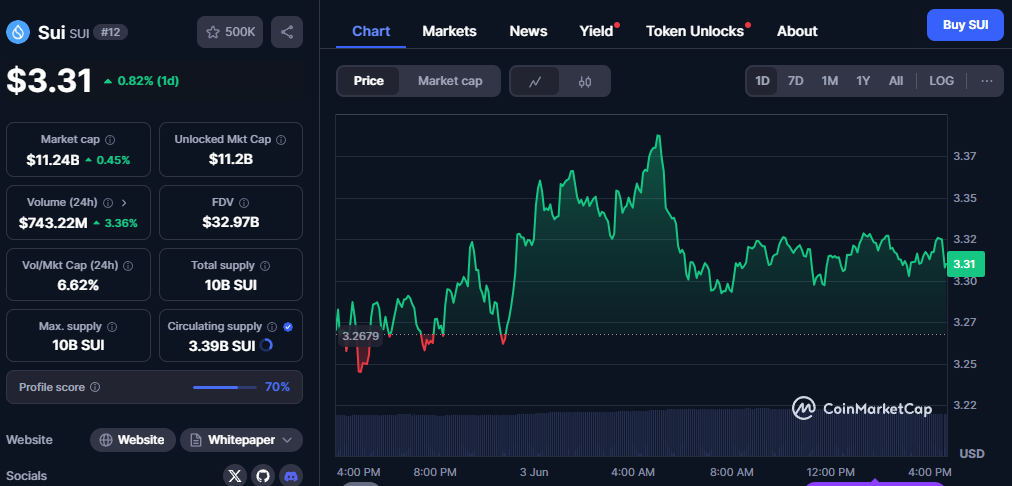
Task: Click Volume (24h) info icon
Action: [108, 203]
